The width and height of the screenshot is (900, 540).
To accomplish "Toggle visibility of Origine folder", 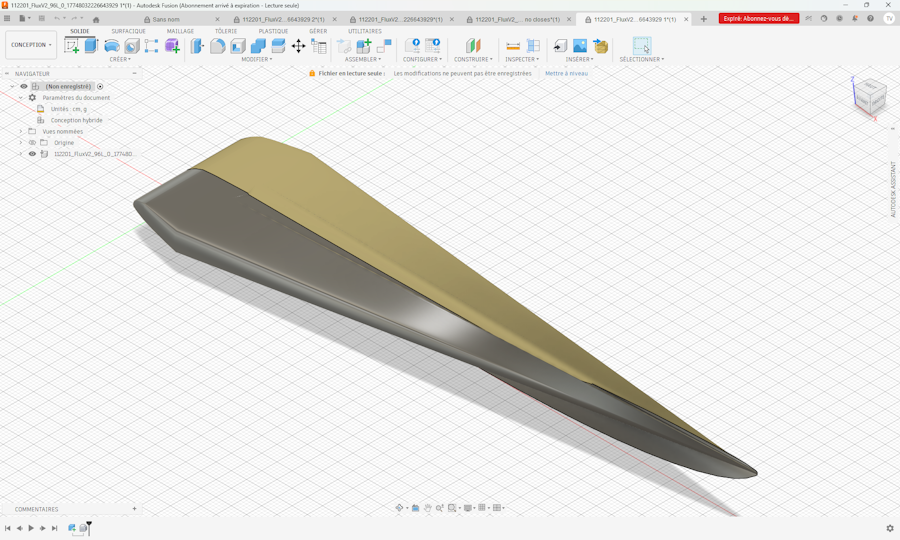I will [x=32, y=143].
